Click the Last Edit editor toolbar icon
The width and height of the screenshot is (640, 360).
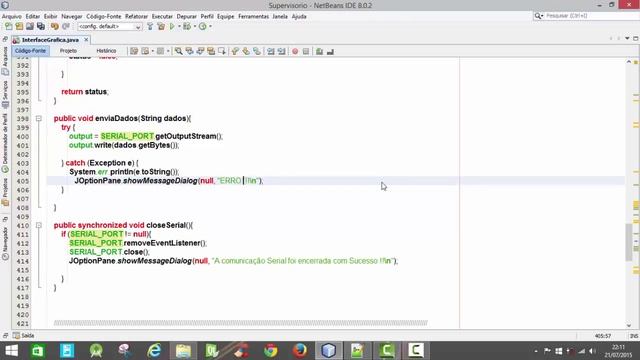[x=133, y=51]
